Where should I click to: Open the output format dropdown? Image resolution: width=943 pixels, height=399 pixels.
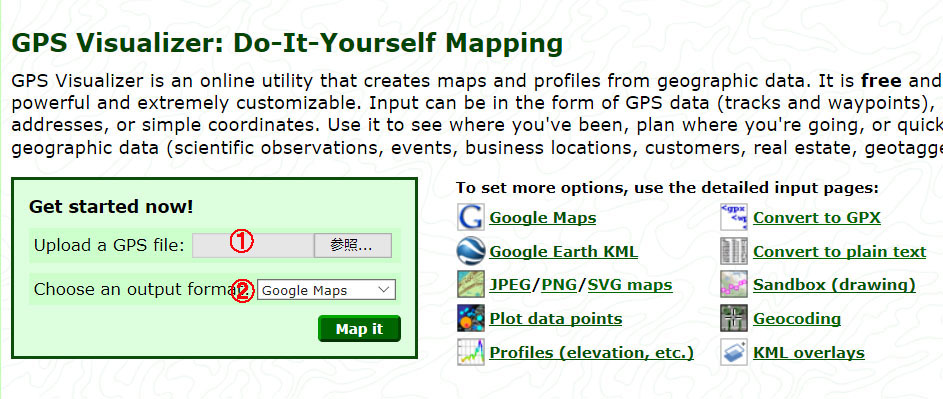pyautogui.click(x=327, y=290)
